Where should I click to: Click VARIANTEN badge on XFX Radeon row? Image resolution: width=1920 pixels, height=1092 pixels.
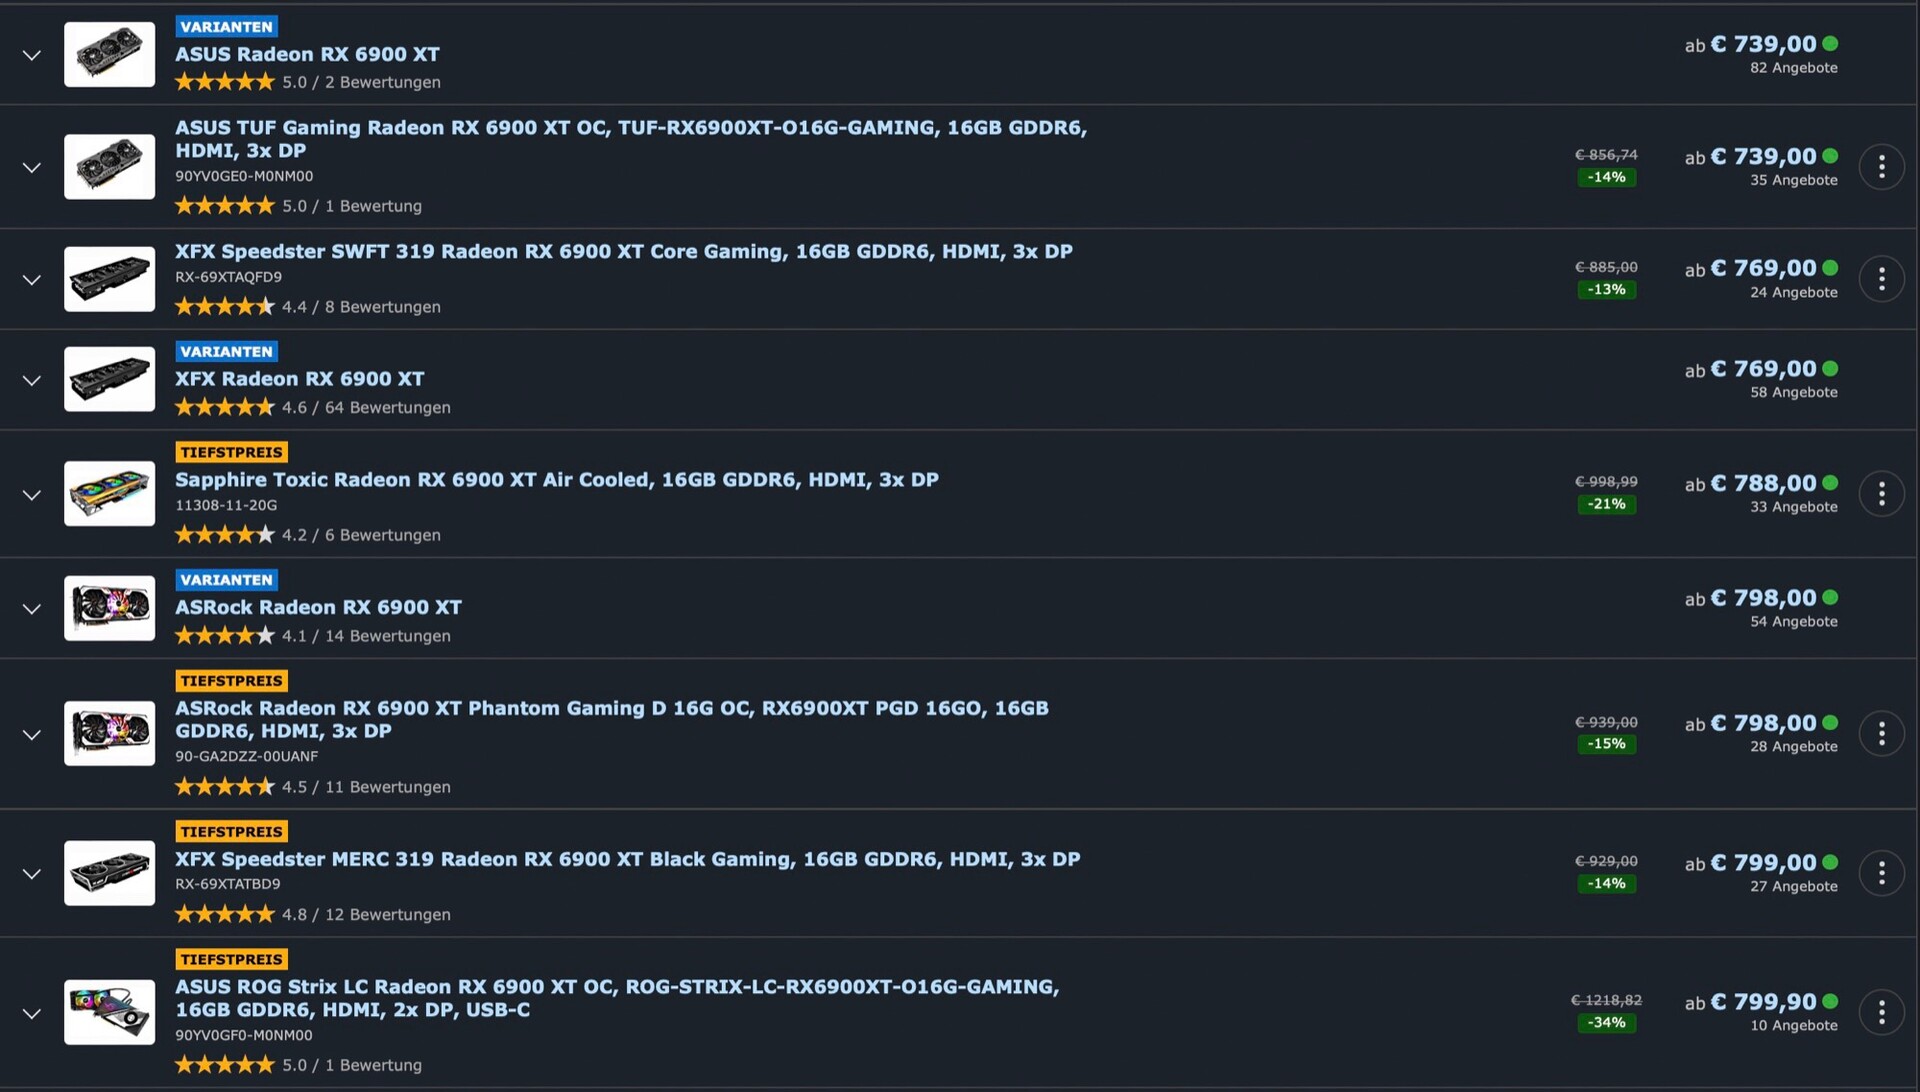pyautogui.click(x=227, y=352)
